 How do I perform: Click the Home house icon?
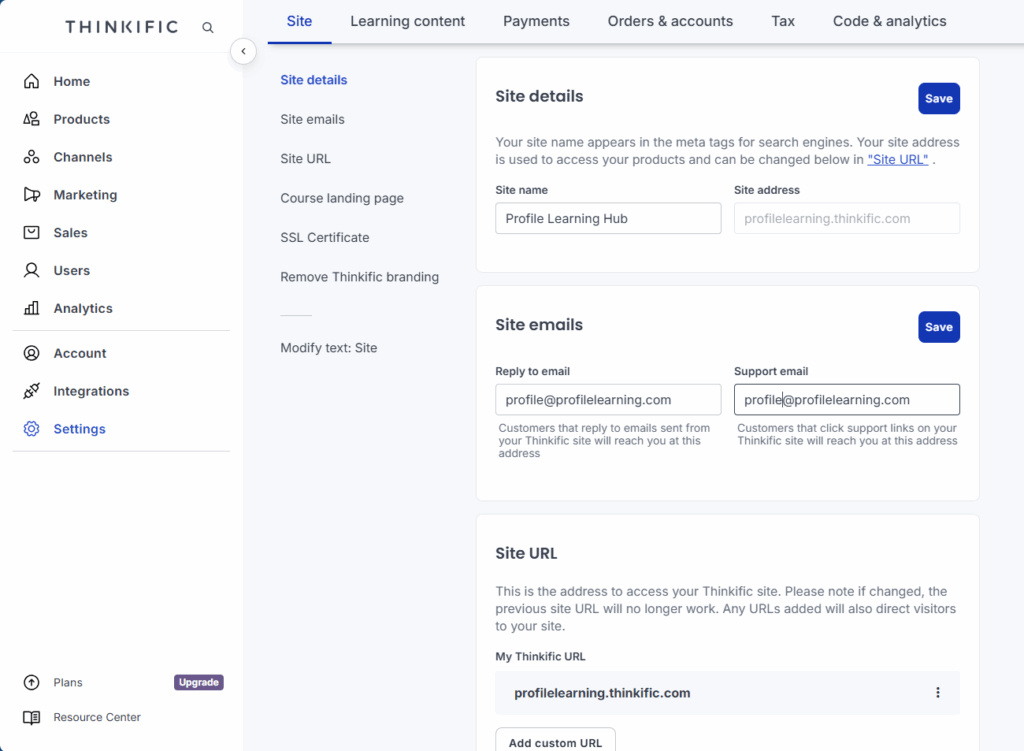(x=32, y=82)
